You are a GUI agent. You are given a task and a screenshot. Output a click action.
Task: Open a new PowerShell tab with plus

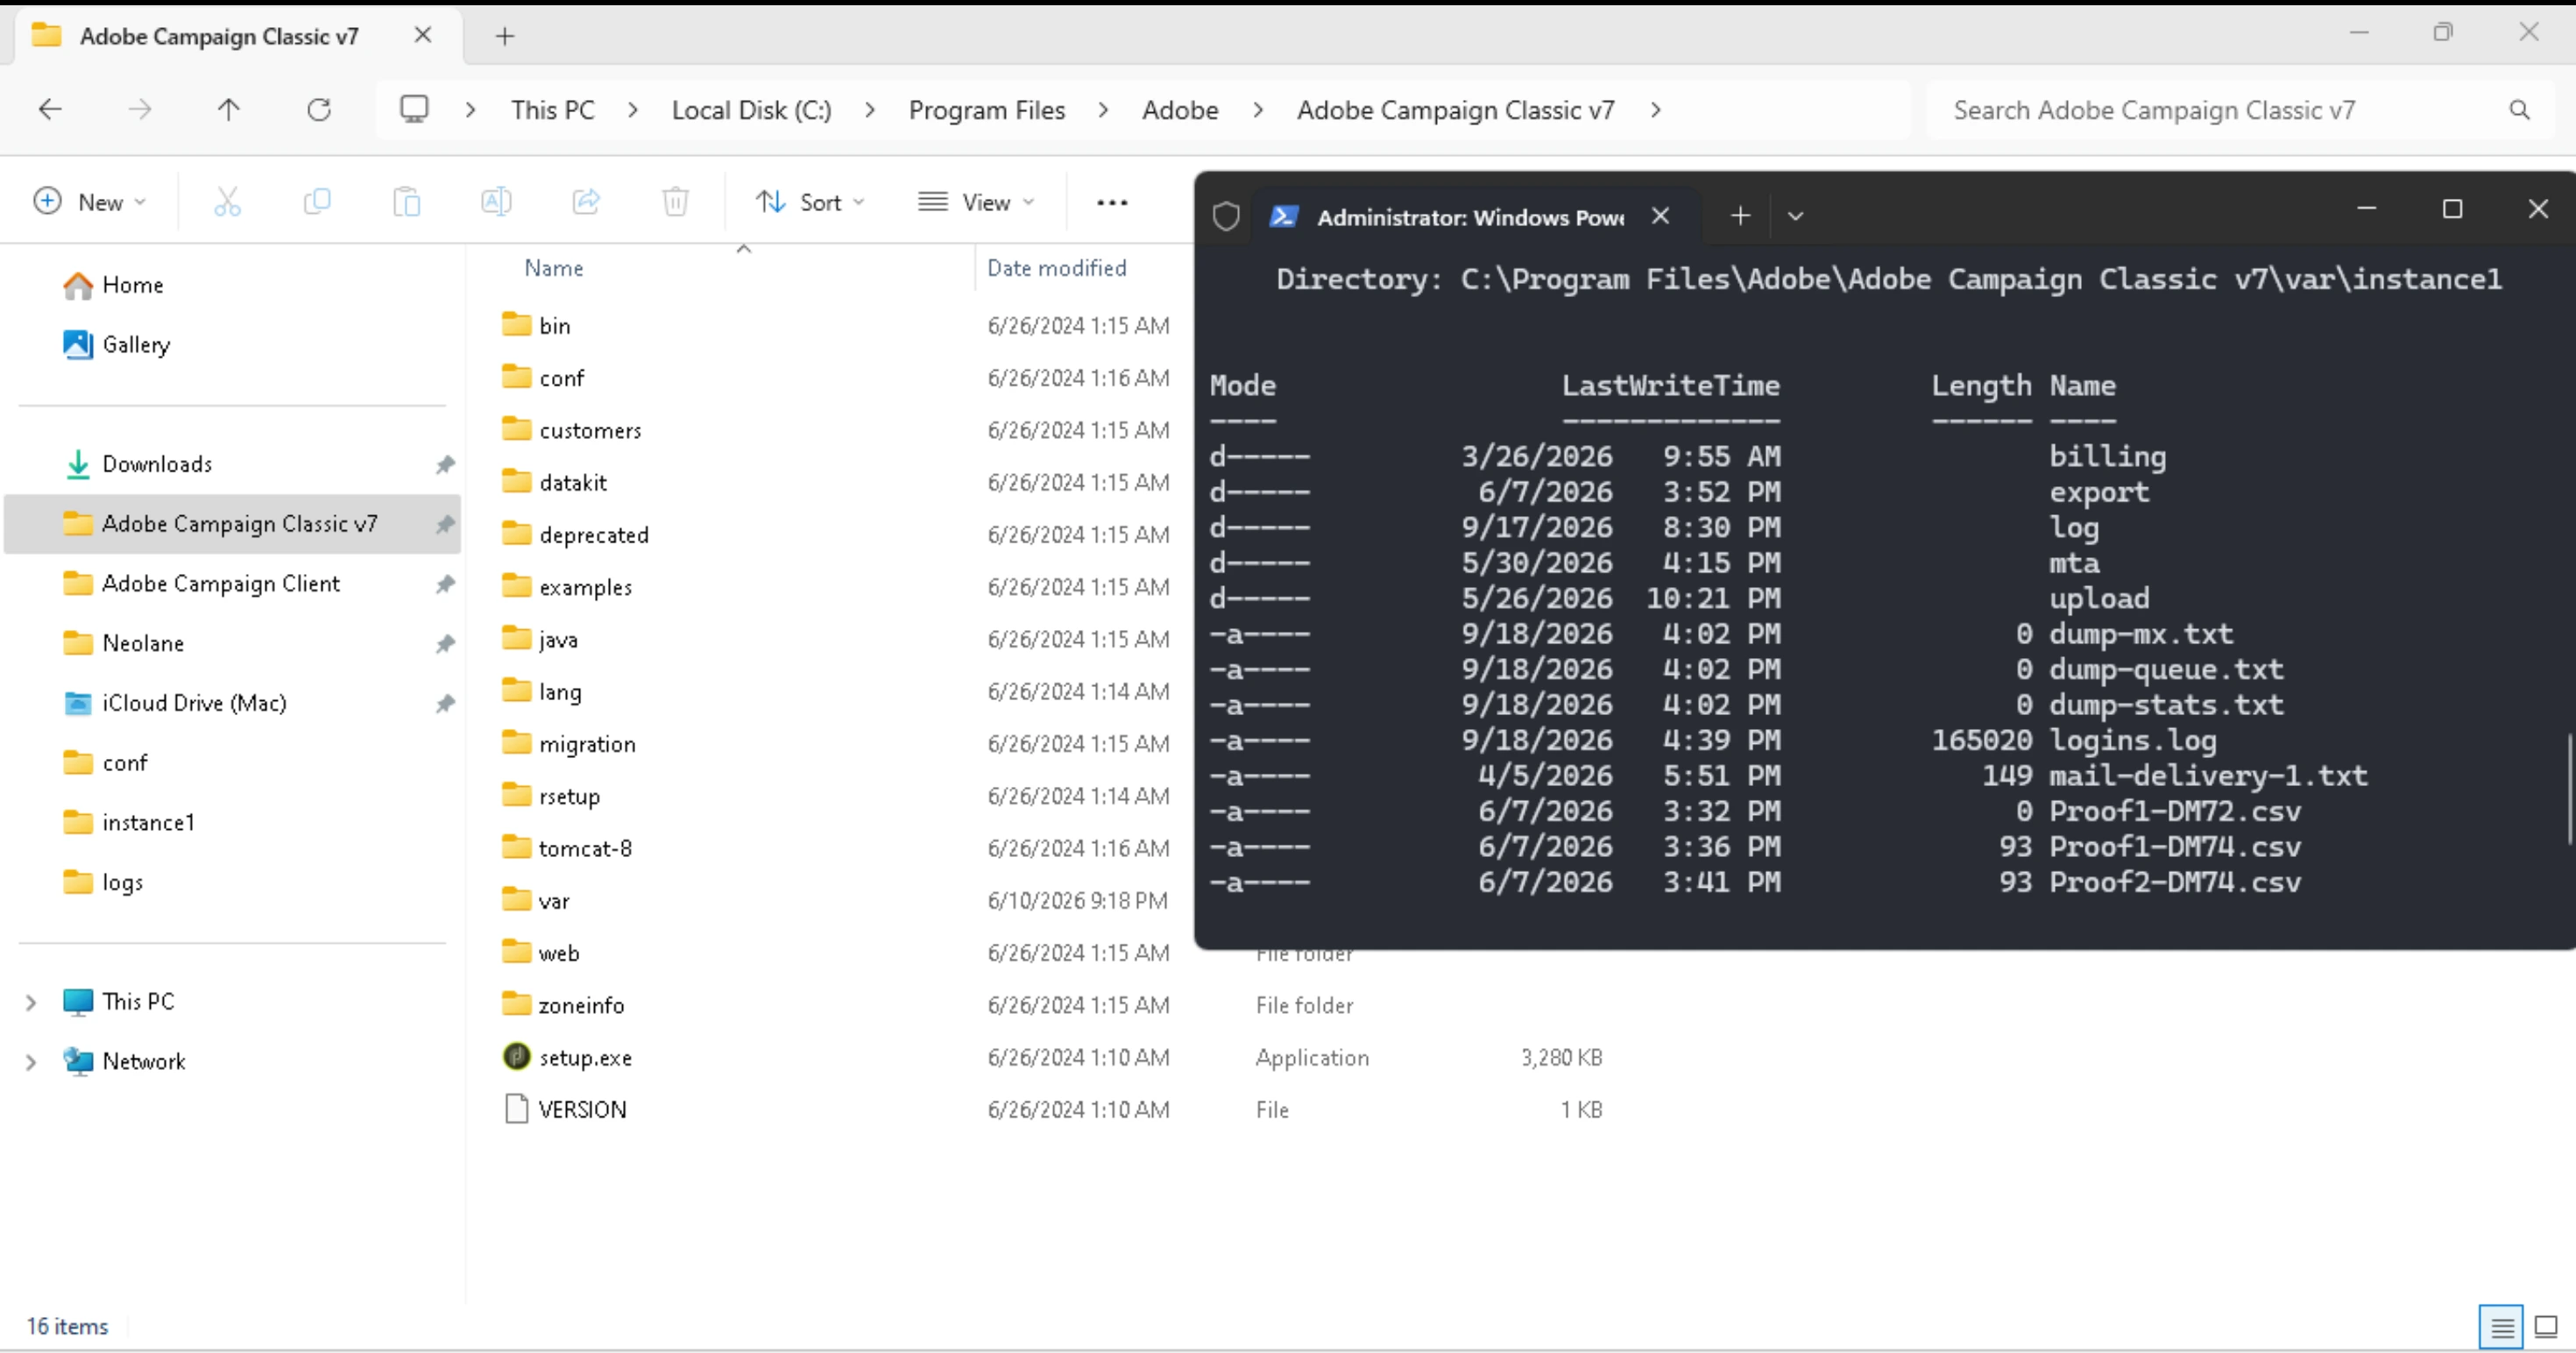click(1741, 216)
